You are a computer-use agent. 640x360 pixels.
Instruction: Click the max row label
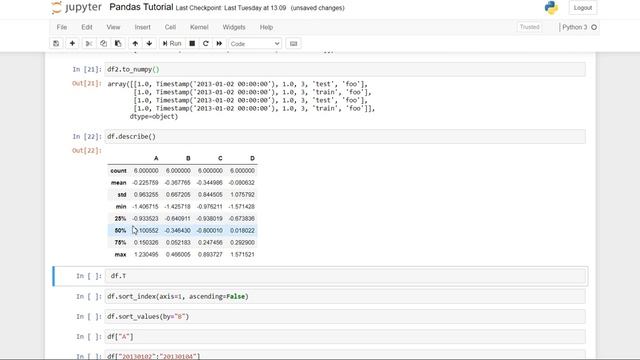pos(120,254)
